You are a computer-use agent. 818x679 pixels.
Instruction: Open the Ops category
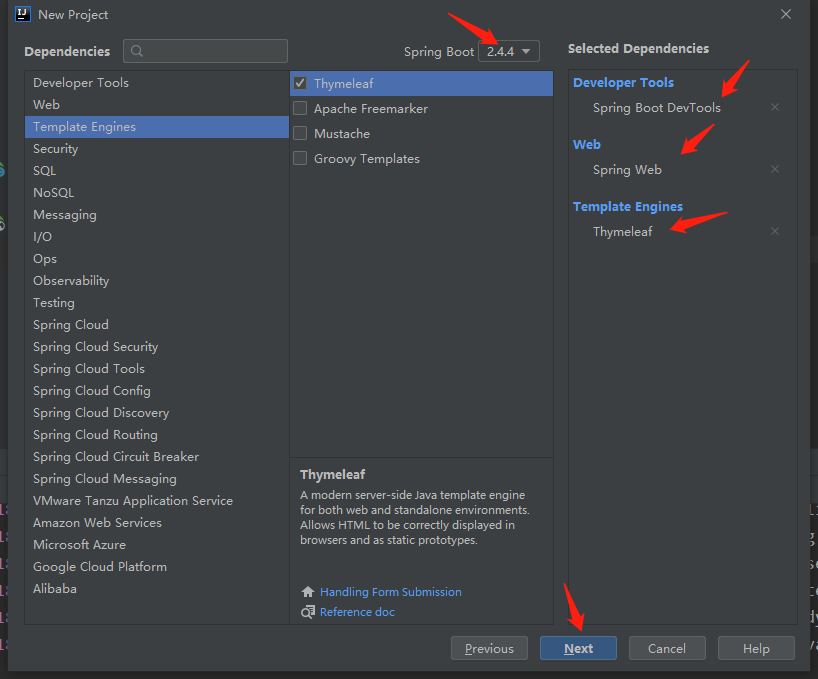[x=157, y=259]
